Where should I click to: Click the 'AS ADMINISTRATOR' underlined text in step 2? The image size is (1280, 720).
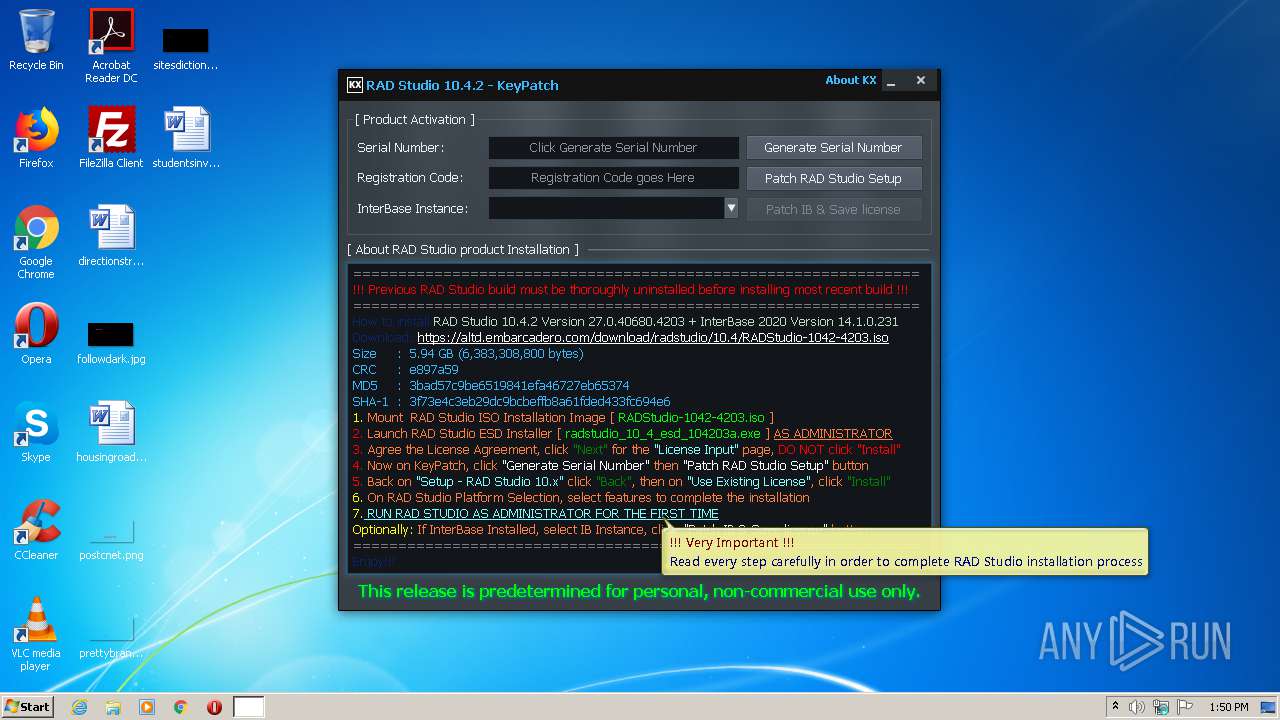tap(833, 433)
